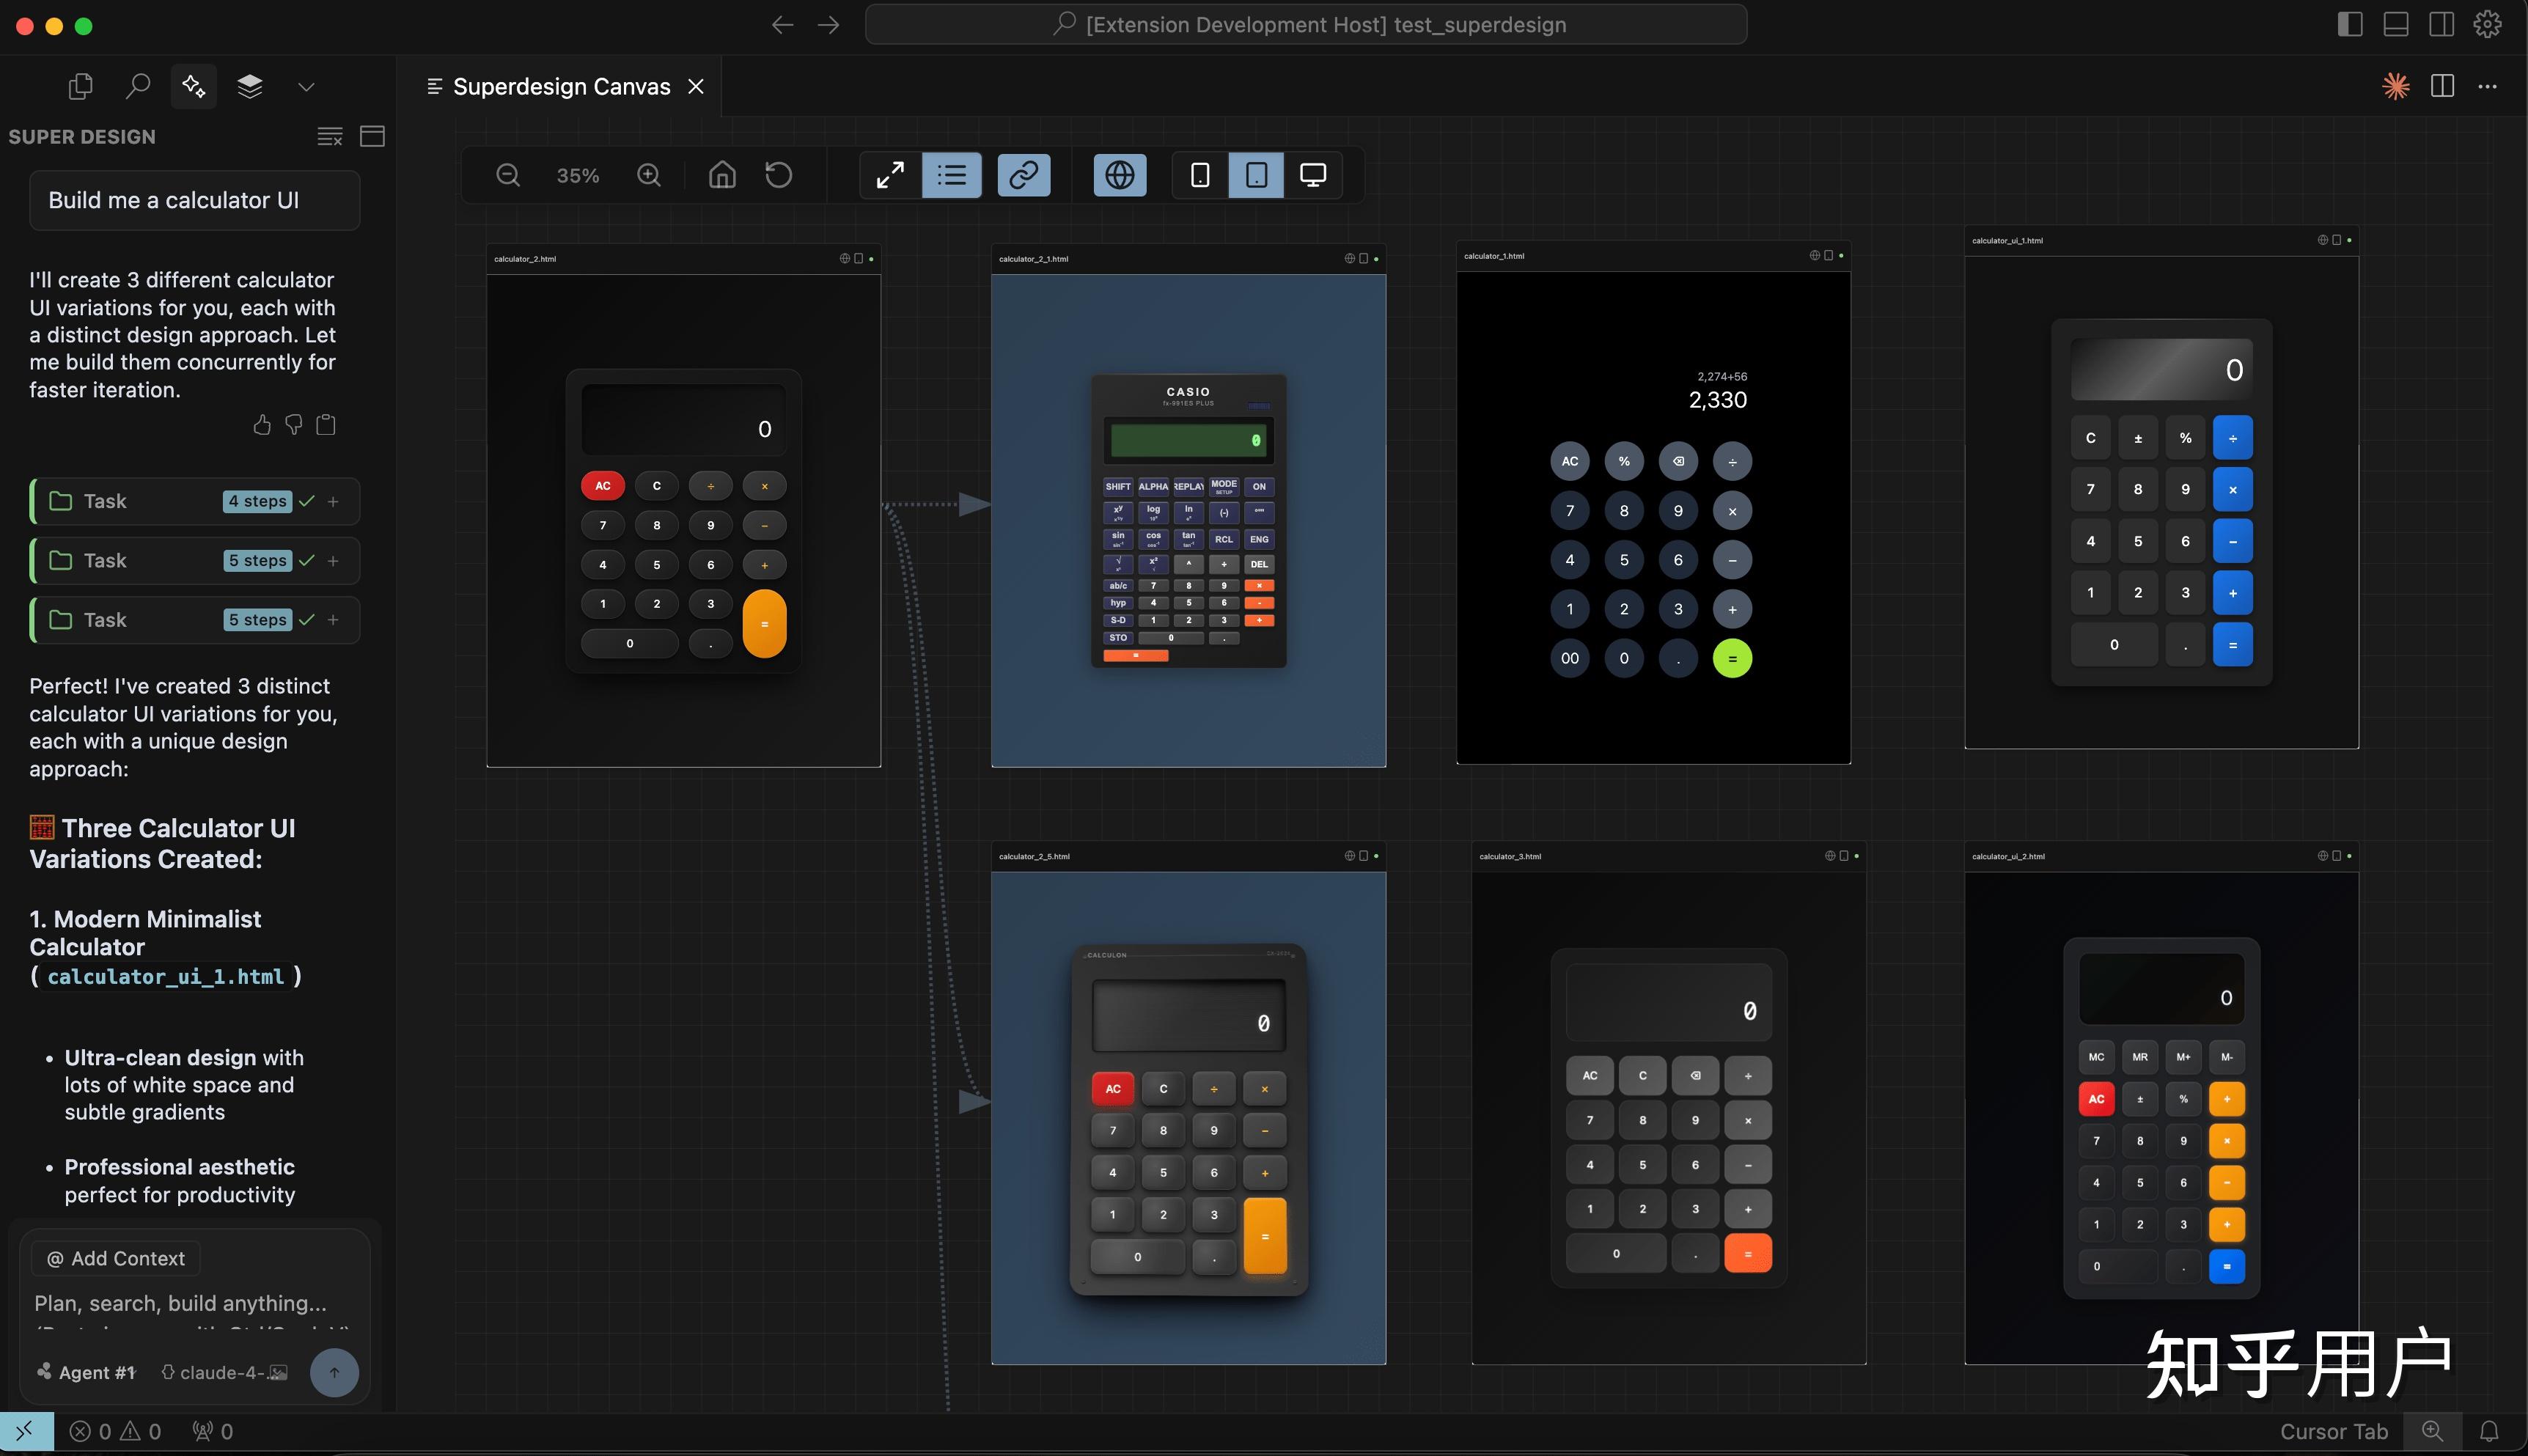2528x1456 pixels.
Task: Open the forwarded ports status item
Action: [213, 1431]
